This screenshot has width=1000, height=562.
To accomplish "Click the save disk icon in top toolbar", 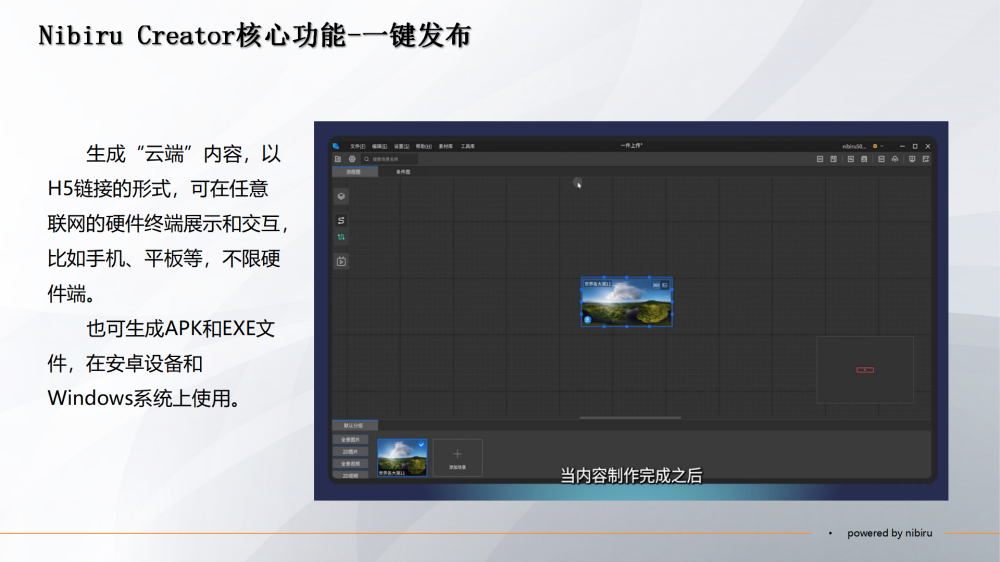I will [834, 159].
